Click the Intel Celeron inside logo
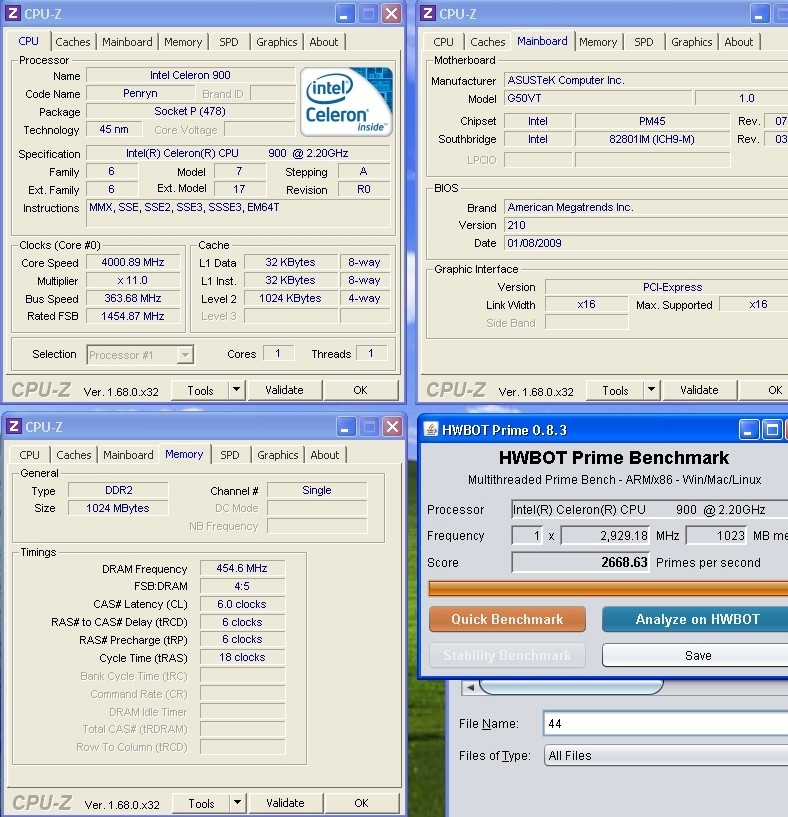The image size is (788, 817). click(x=346, y=102)
